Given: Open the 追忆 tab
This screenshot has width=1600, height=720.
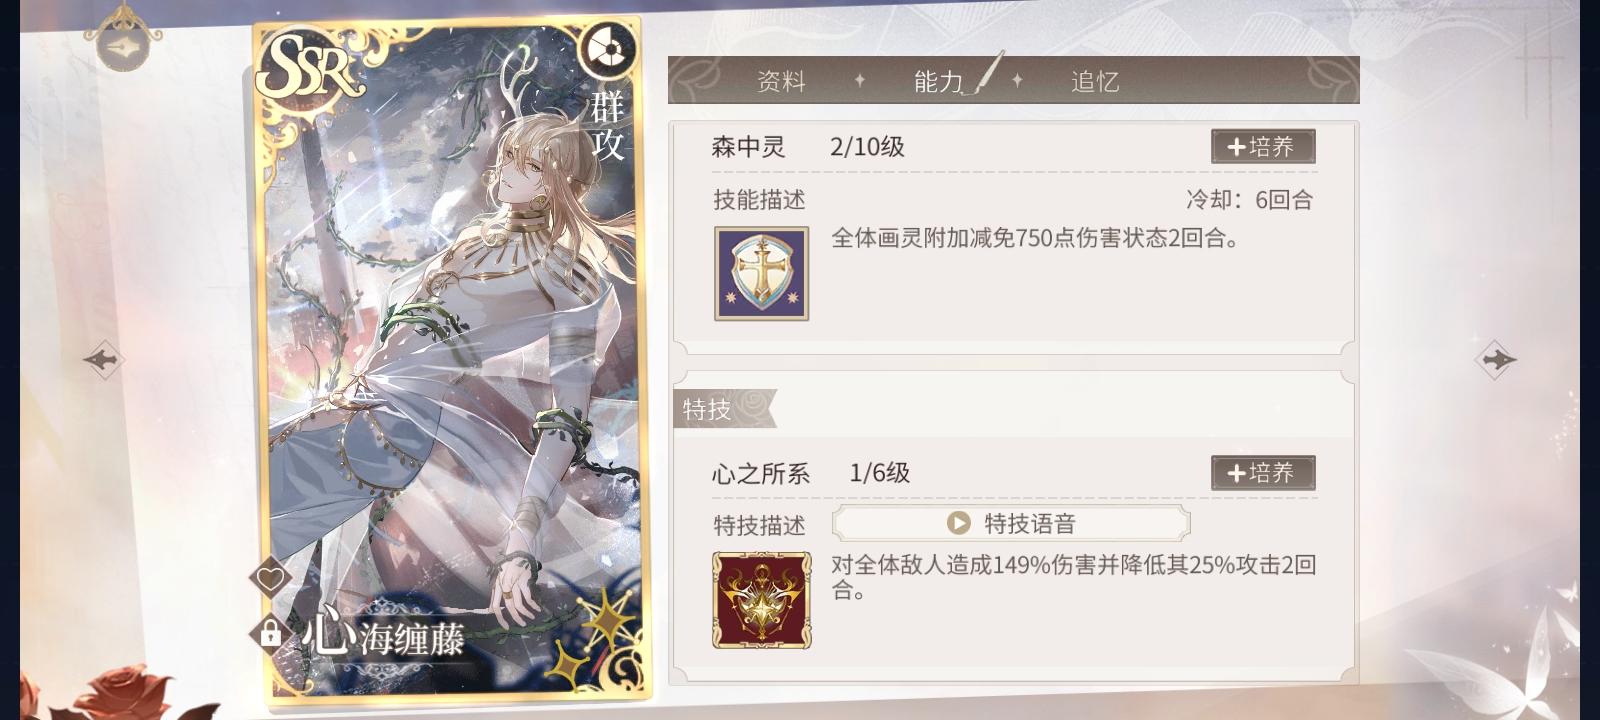Looking at the screenshot, I should [x=1095, y=81].
